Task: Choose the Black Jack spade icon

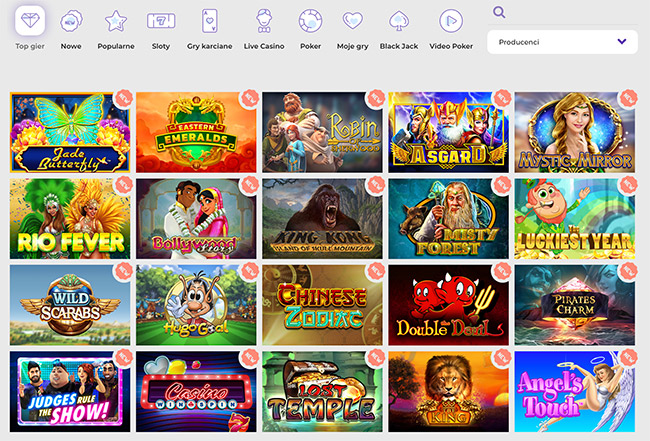Action: click(399, 21)
